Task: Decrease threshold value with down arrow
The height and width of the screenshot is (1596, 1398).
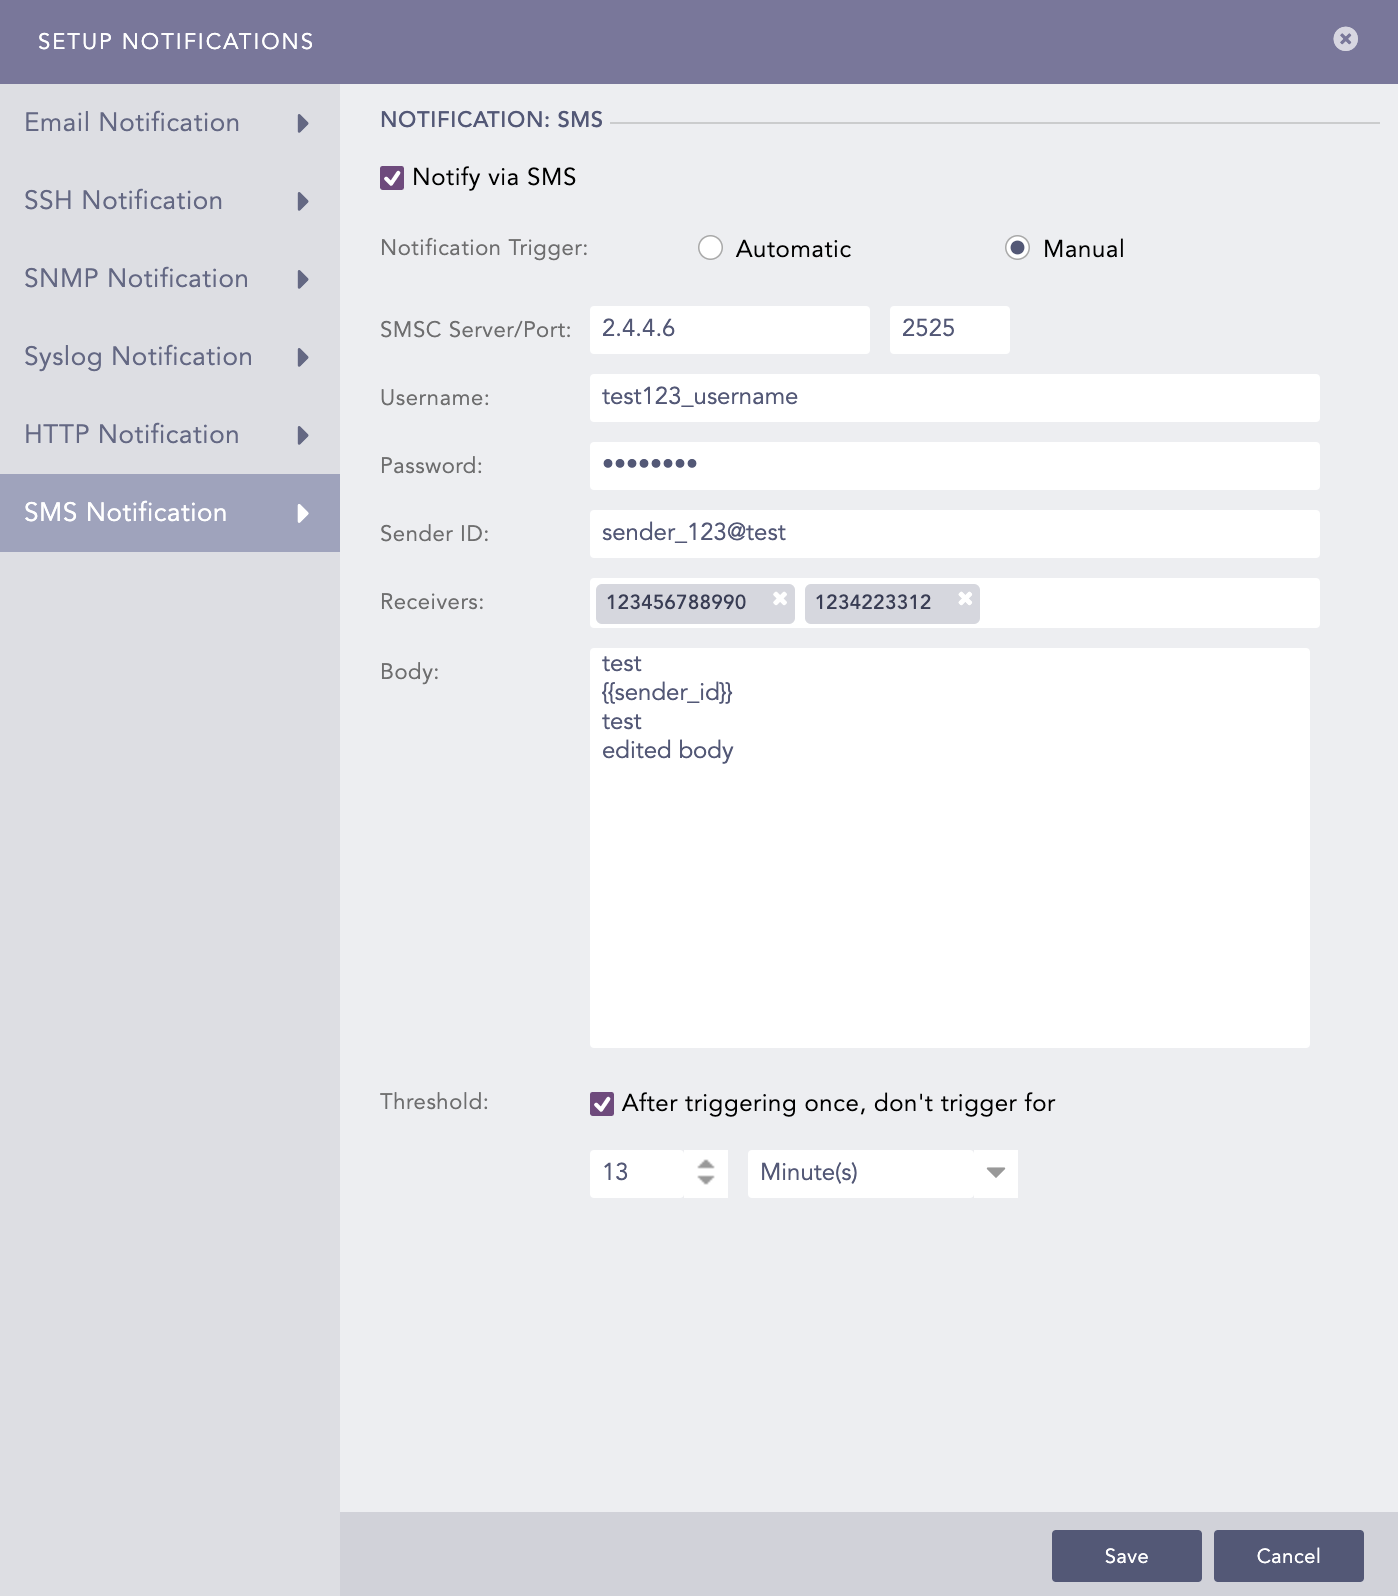Action: (706, 1181)
